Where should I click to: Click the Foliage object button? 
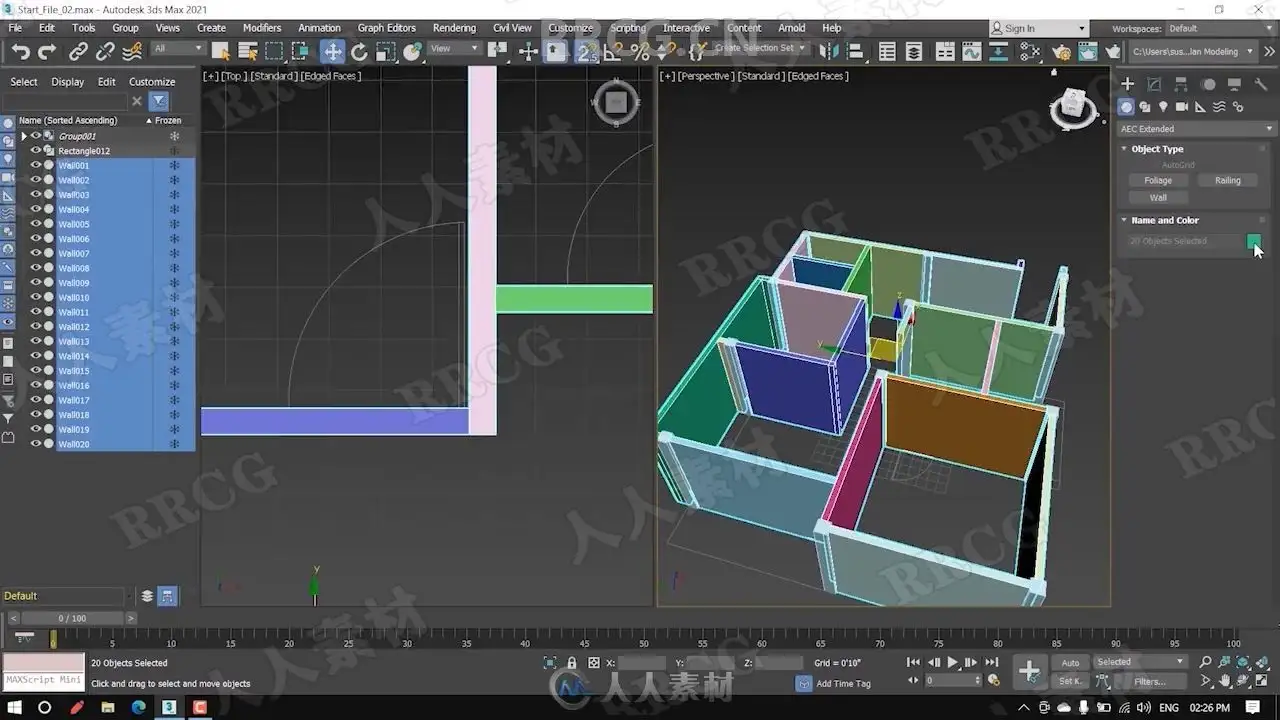(1158, 181)
